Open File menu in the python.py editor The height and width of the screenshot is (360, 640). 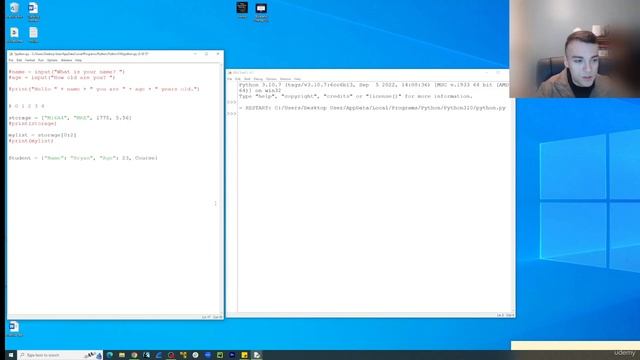[x=11, y=60]
